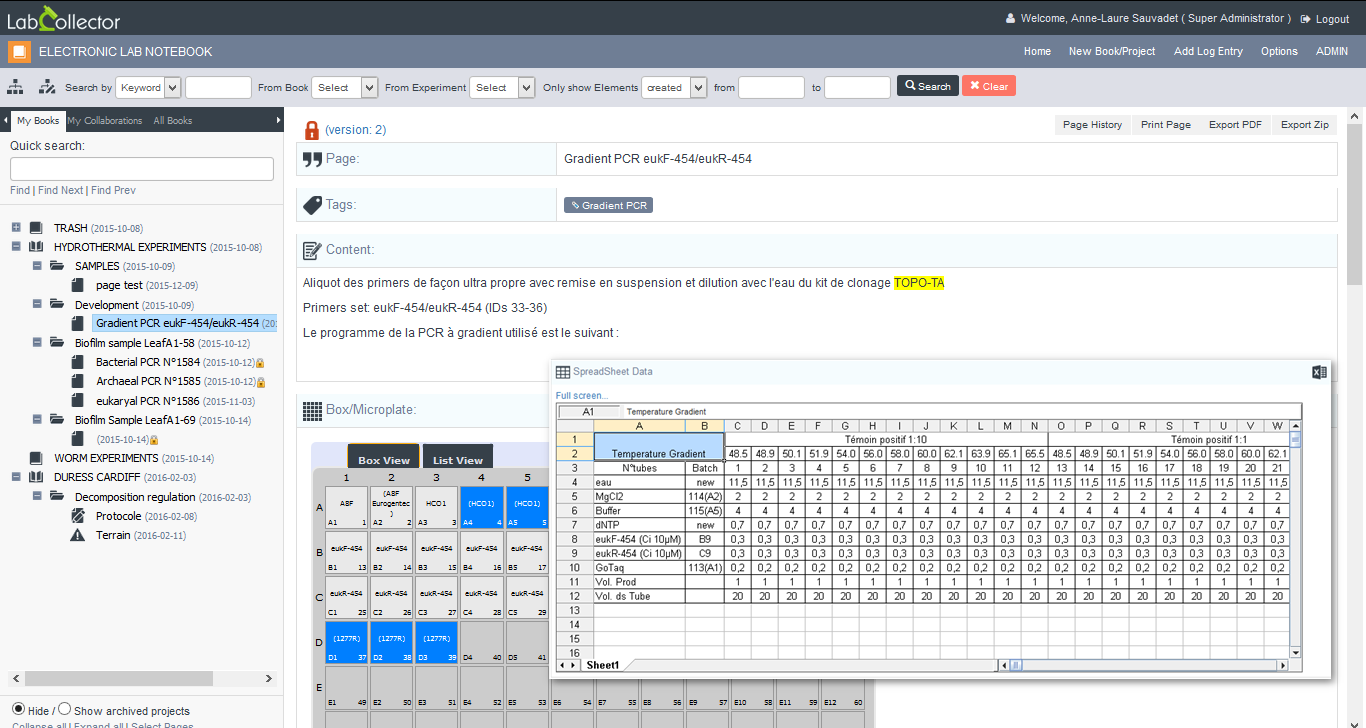Click the Export PDF button
This screenshot has height=728, width=1366.
[1235, 125]
